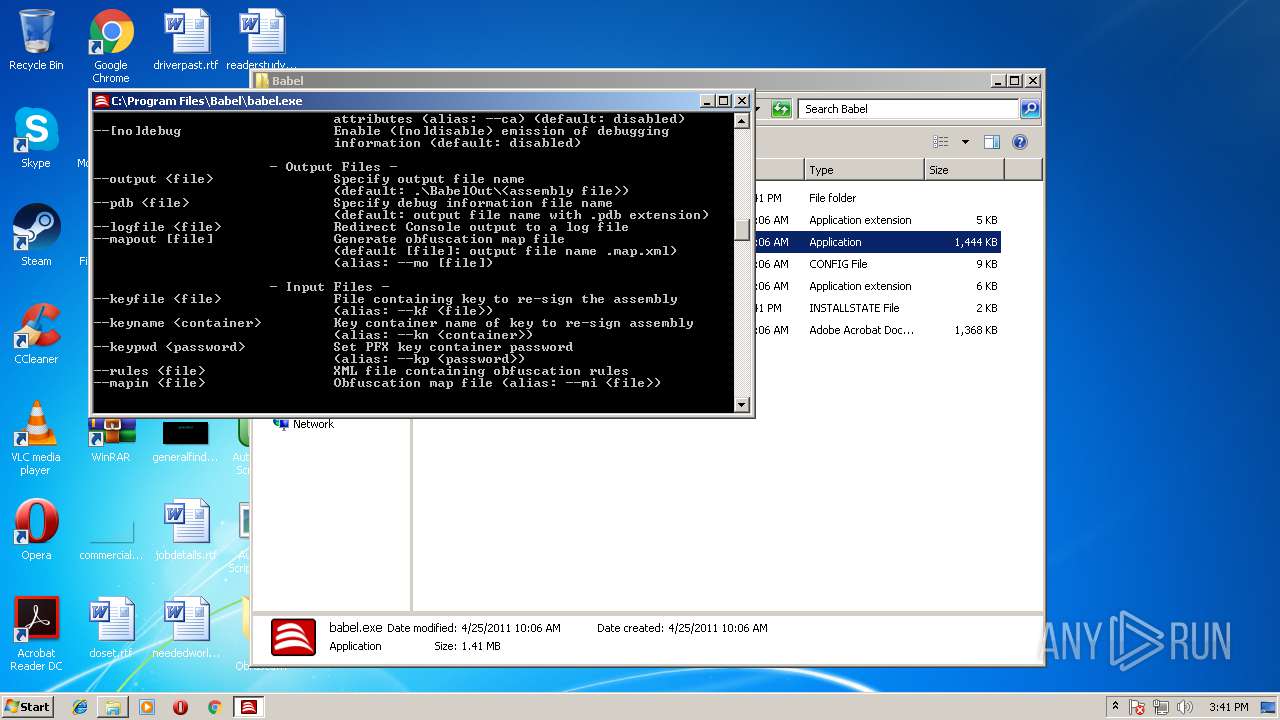This screenshot has width=1280, height=720.
Task: Select the jobdetails.rtf desktop file
Action: (186, 530)
